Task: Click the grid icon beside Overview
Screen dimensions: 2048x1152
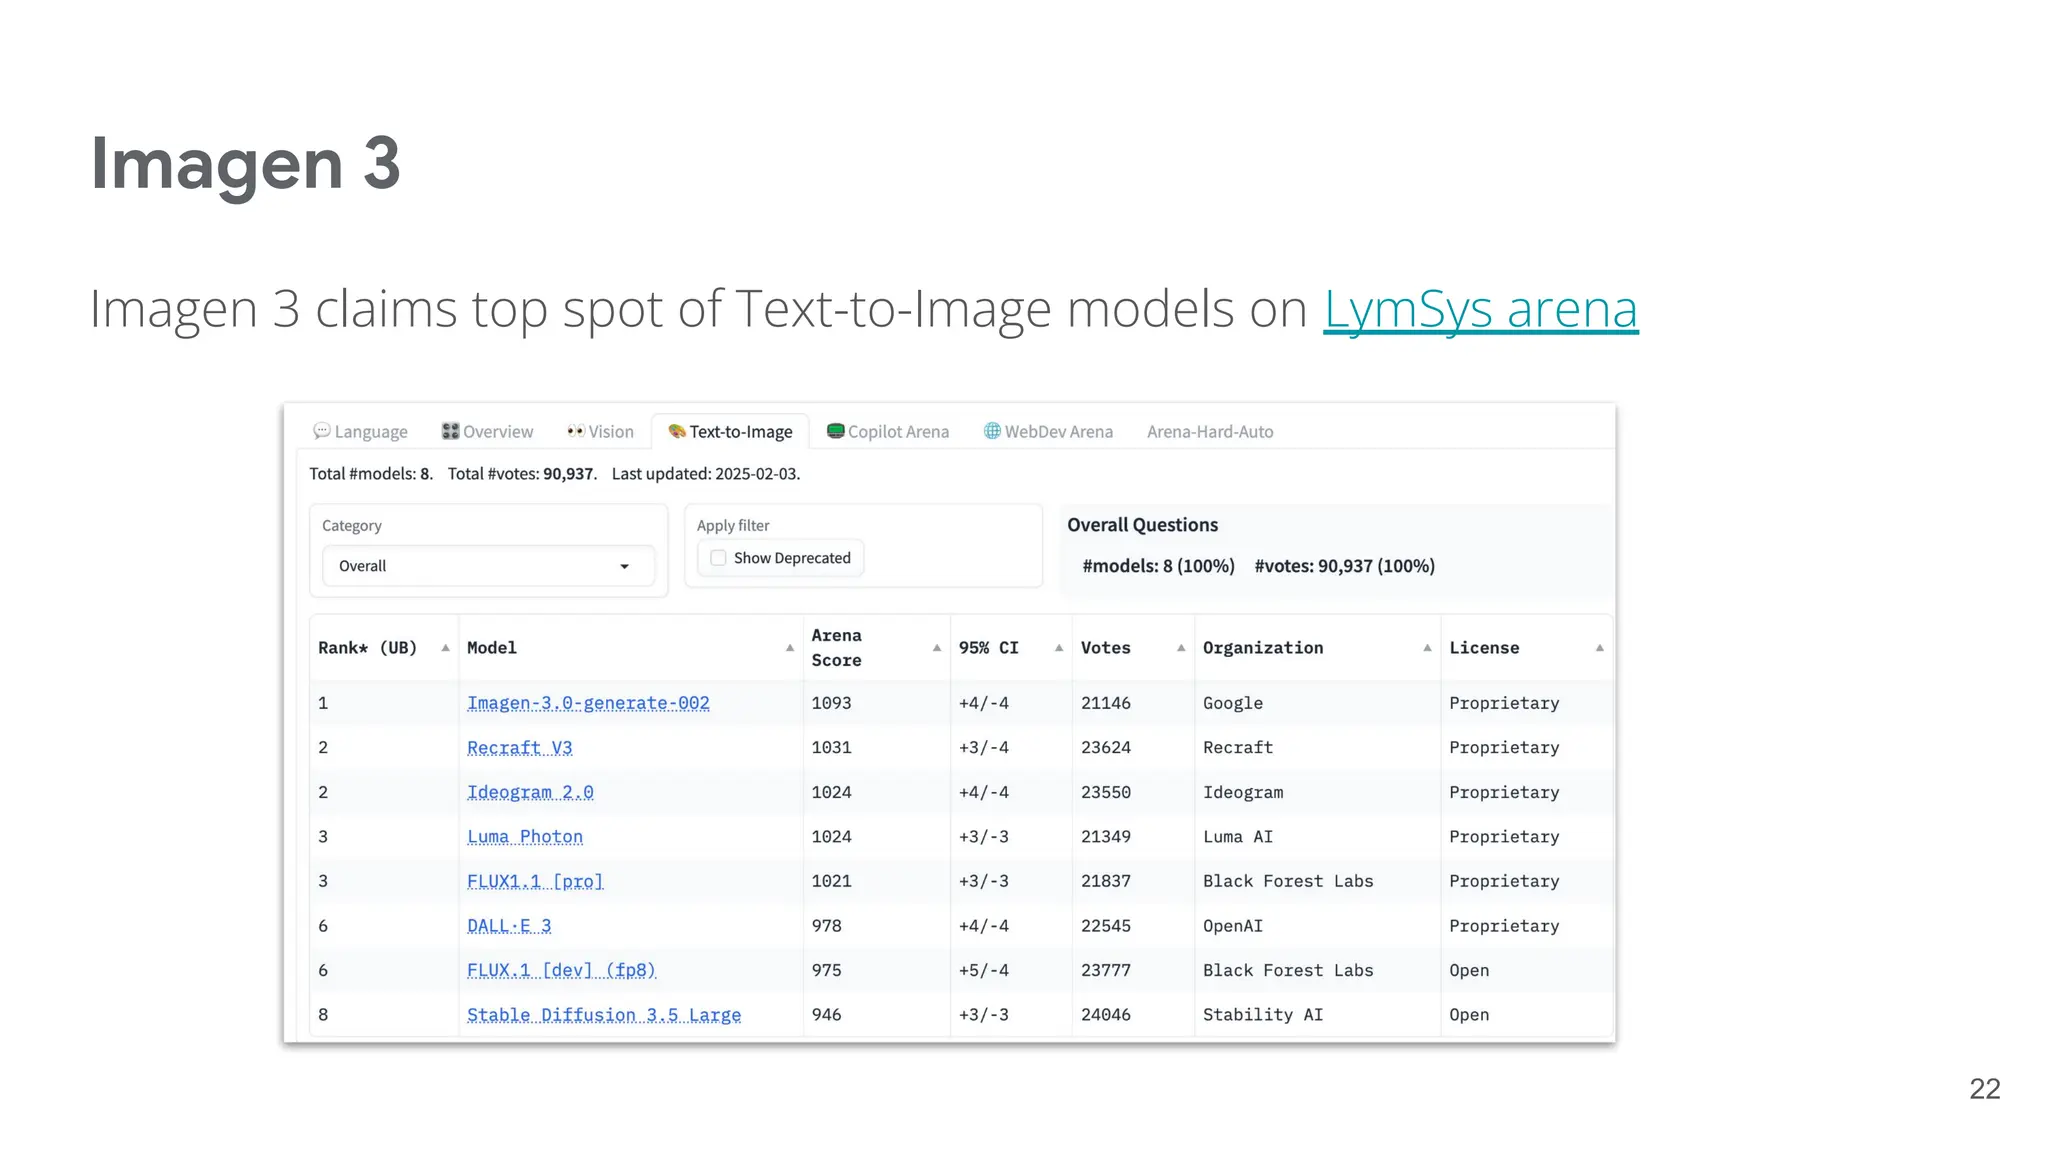Action: [450, 431]
